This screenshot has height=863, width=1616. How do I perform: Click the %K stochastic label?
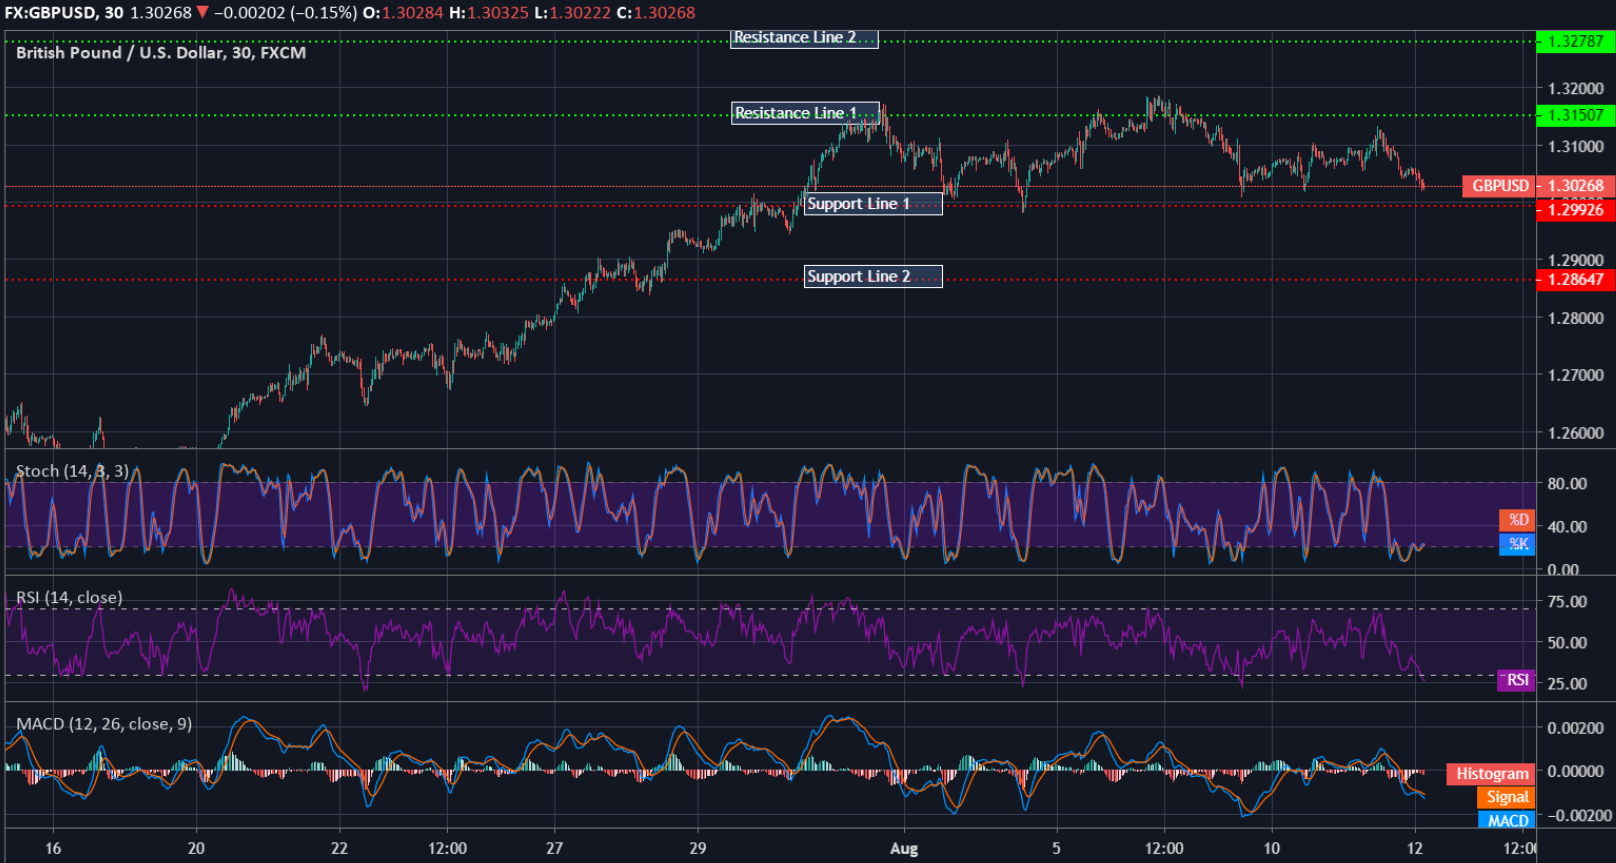coord(1517,544)
